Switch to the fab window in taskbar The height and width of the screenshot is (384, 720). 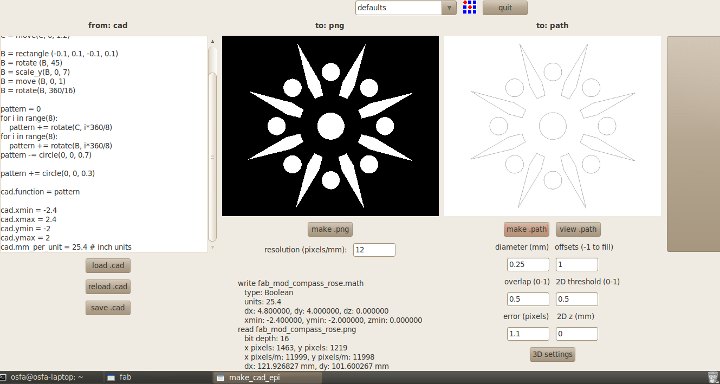[120, 377]
